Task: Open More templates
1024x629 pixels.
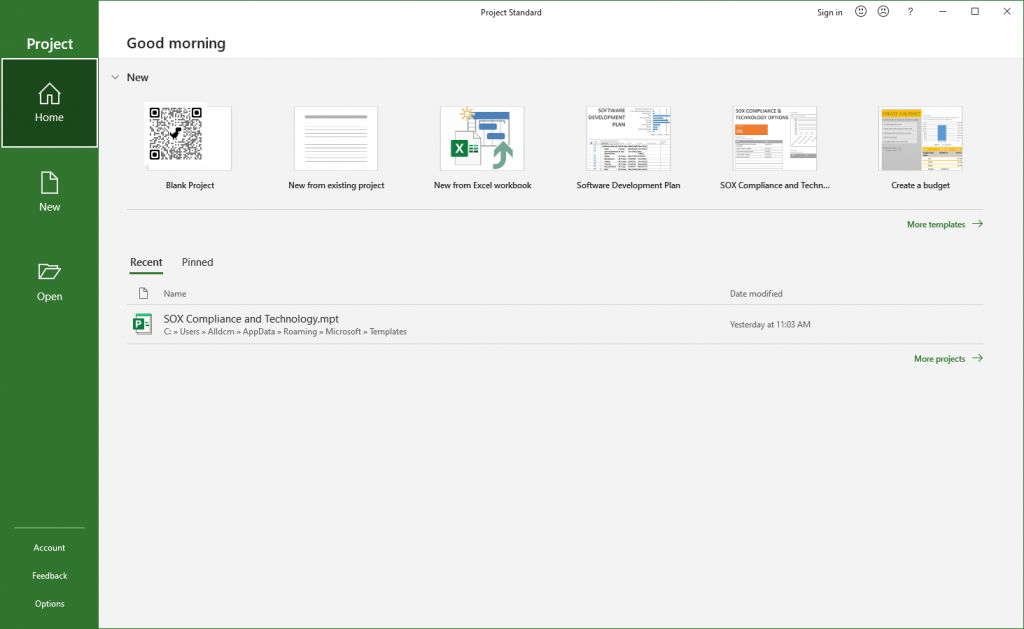Action: [938, 224]
